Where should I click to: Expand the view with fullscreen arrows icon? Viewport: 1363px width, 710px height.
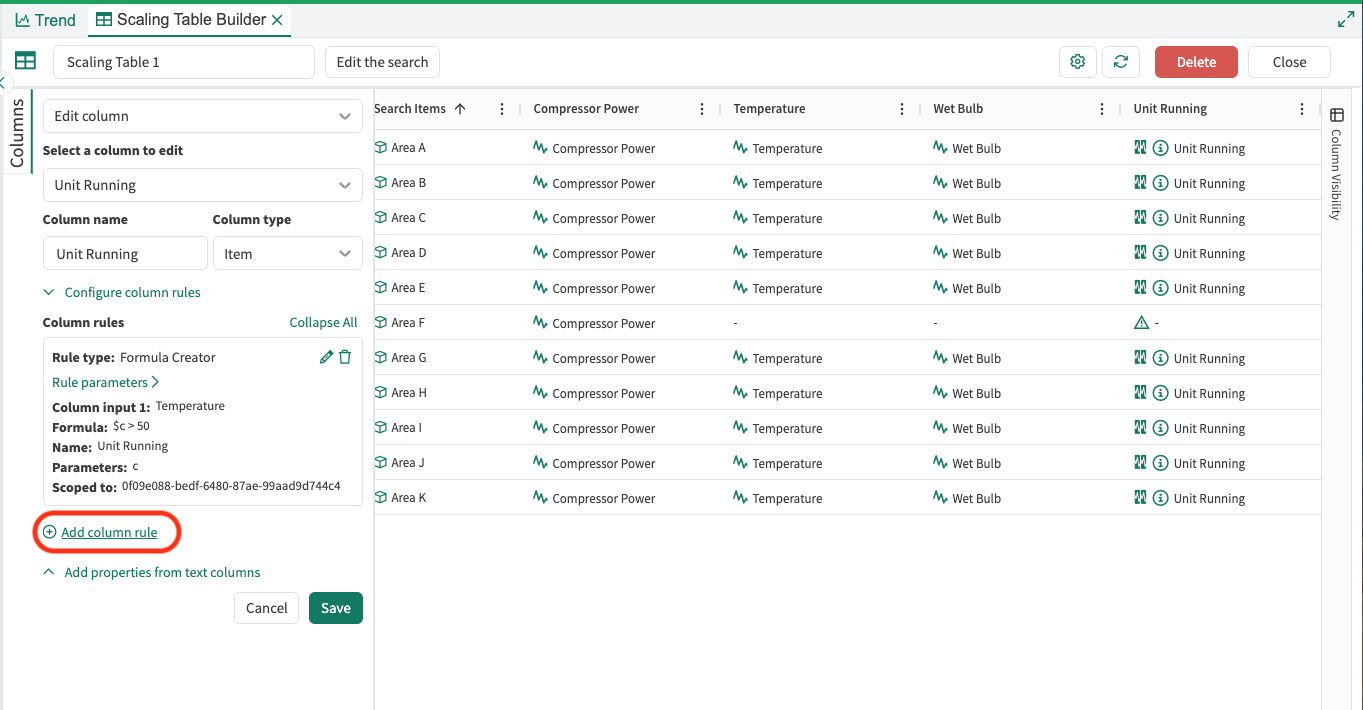click(x=1345, y=19)
